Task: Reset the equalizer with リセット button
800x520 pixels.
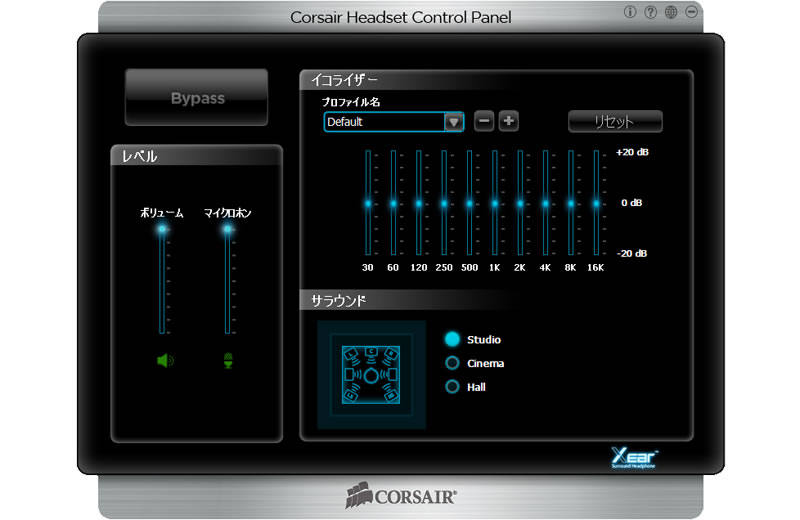Action: 615,121
